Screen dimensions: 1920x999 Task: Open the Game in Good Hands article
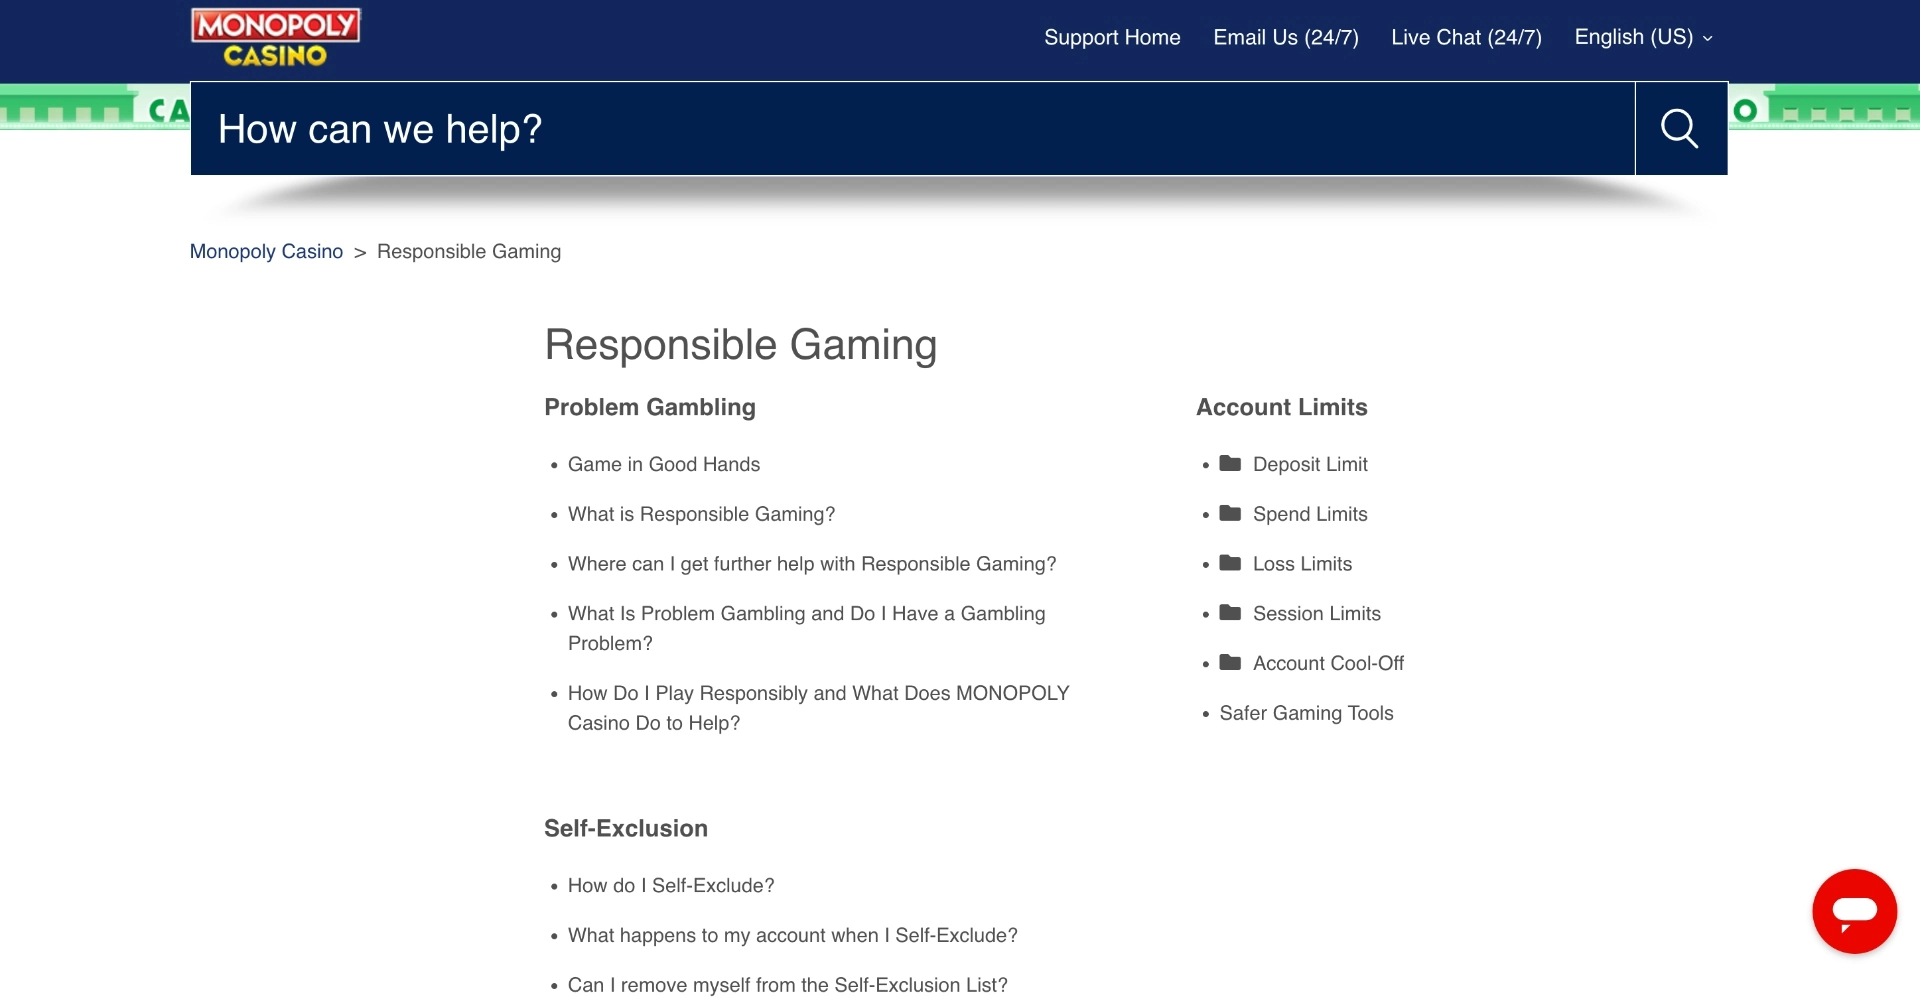pos(663,464)
